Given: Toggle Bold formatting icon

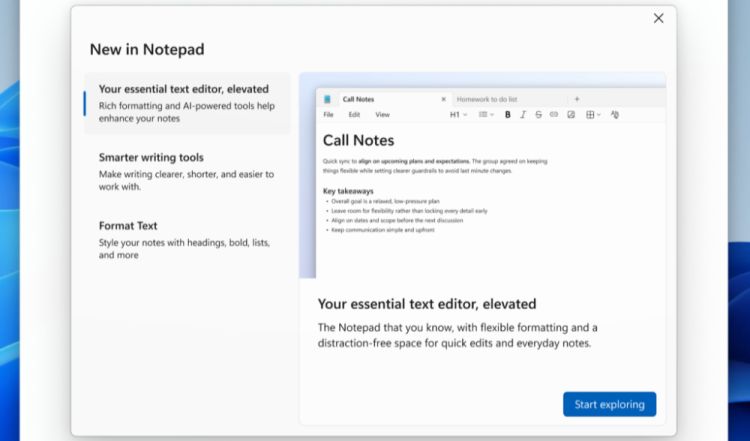Looking at the screenshot, I should (507, 115).
